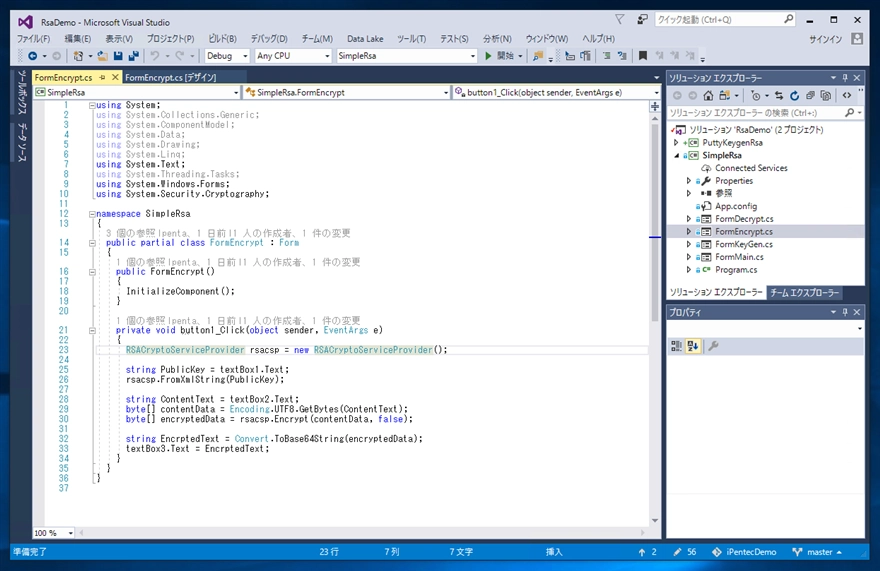
Task: Open the デバッグ(D) menu
Action: tap(269, 39)
